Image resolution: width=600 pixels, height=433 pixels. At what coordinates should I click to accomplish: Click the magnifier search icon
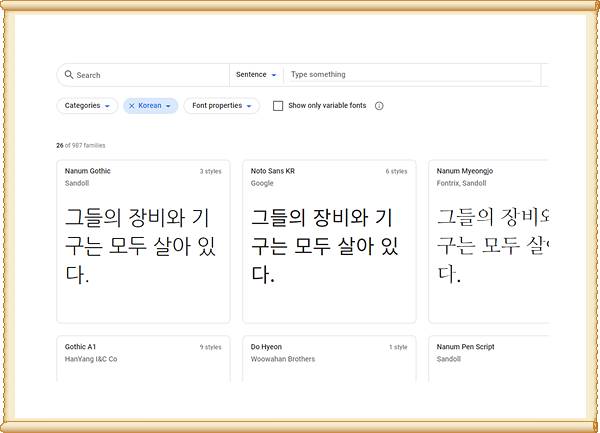pyautogui.click(x=68, y=75)
